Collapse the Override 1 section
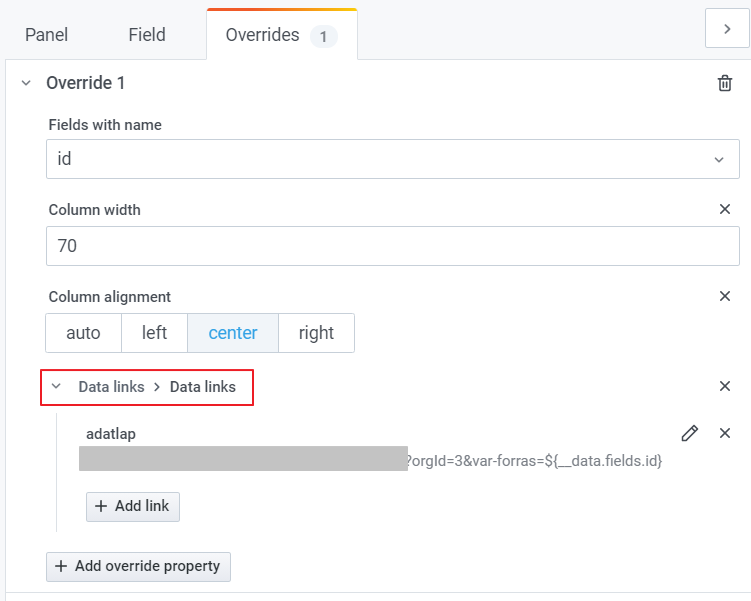 click(26, 83)
